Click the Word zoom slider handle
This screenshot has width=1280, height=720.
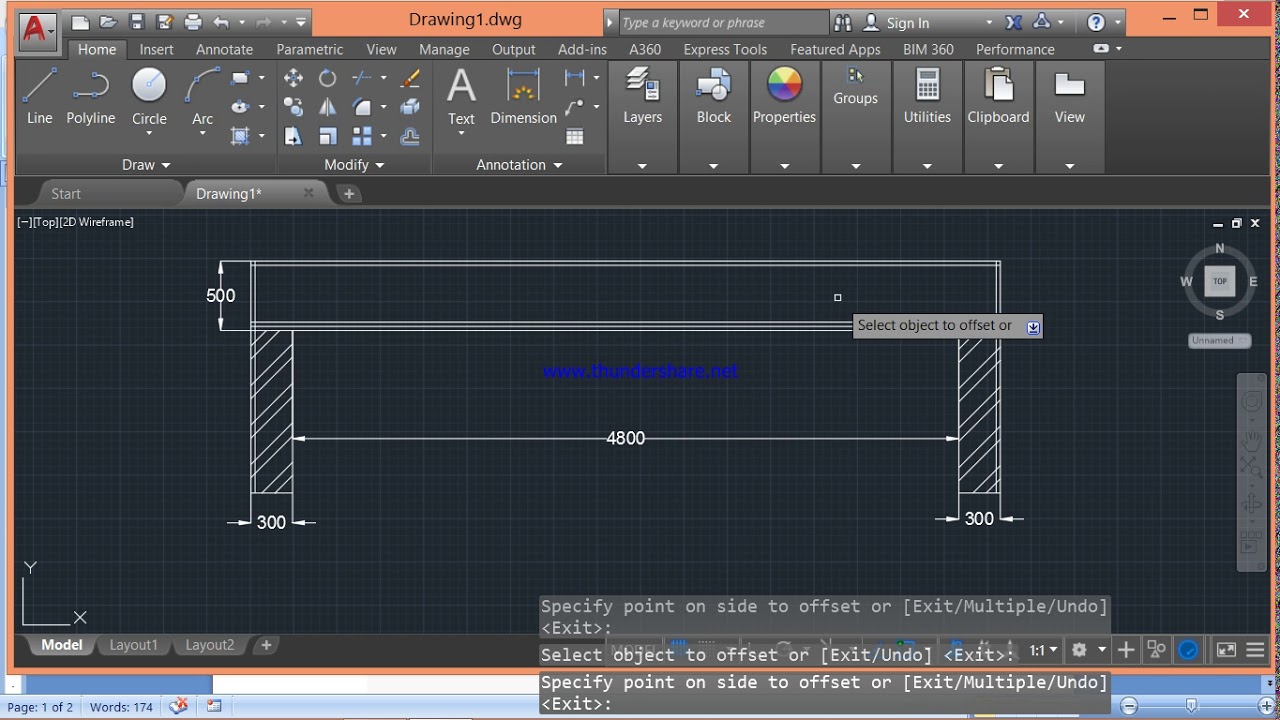(1190, 706)
